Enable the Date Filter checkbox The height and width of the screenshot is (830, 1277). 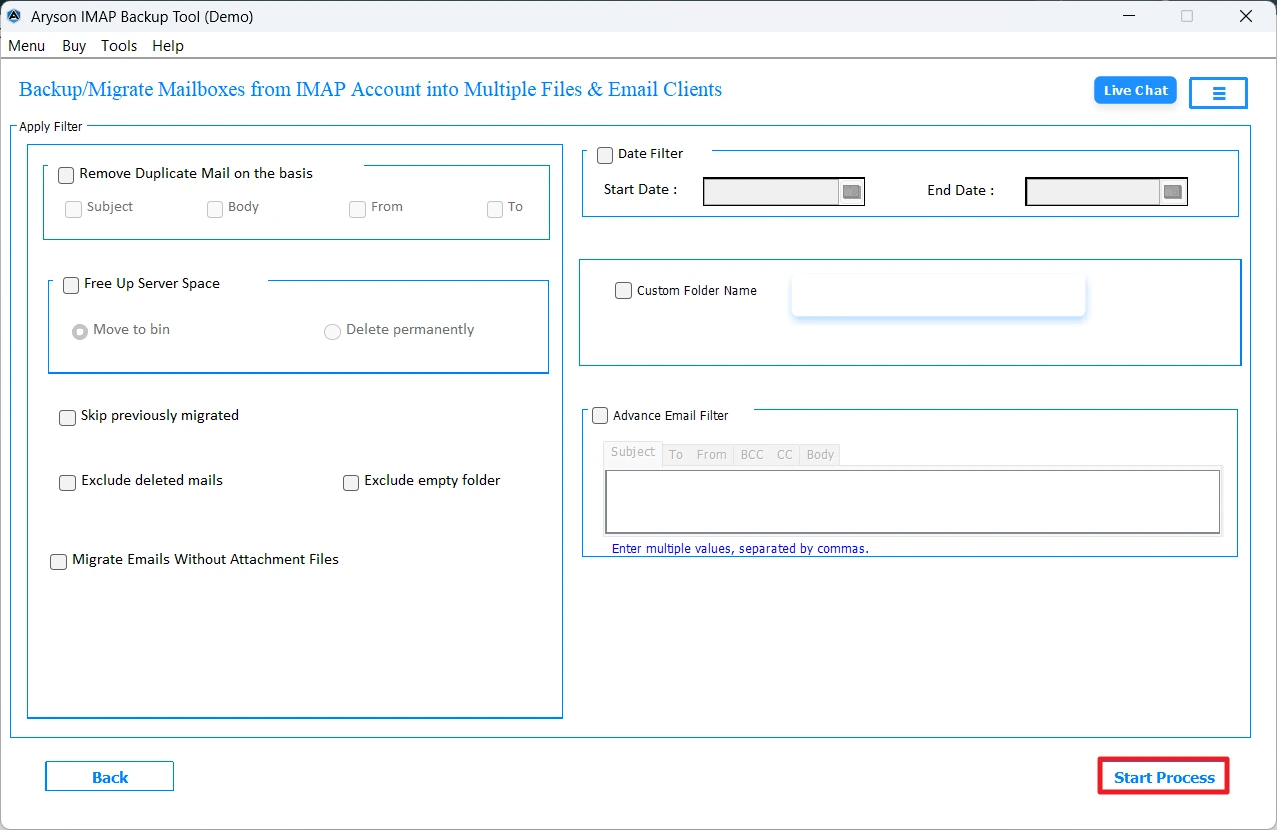(605, 155)
